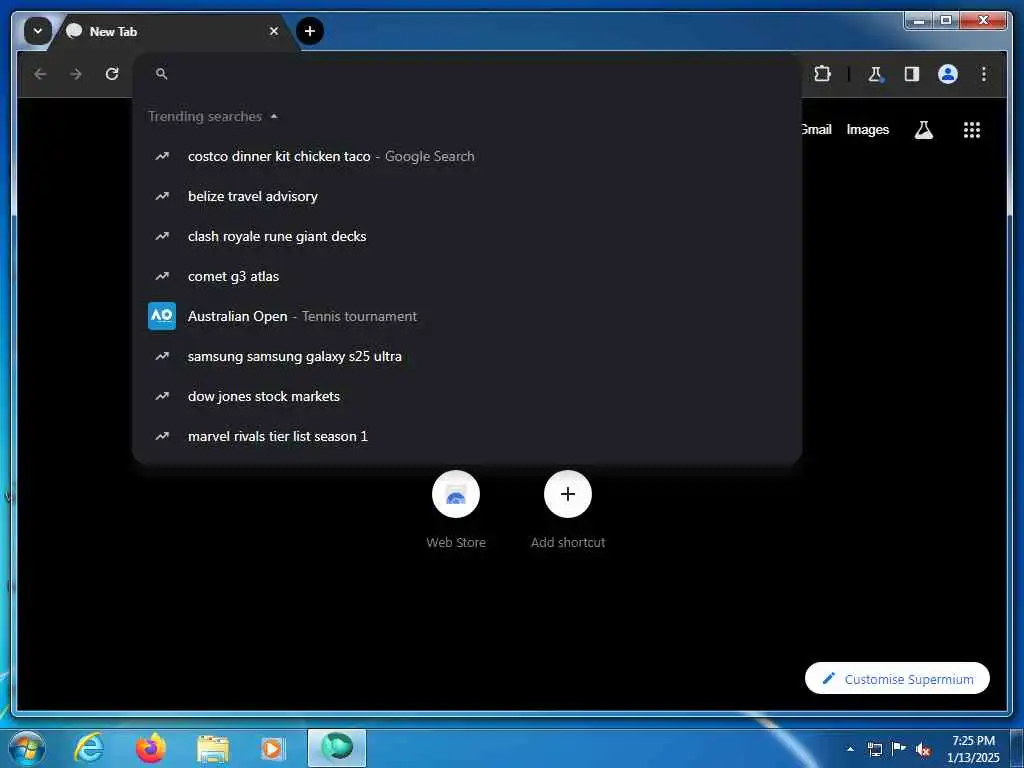Open the profile avatar menu
The height and width of the screenshot is (768, 1024).
click(x=948, y=74)
